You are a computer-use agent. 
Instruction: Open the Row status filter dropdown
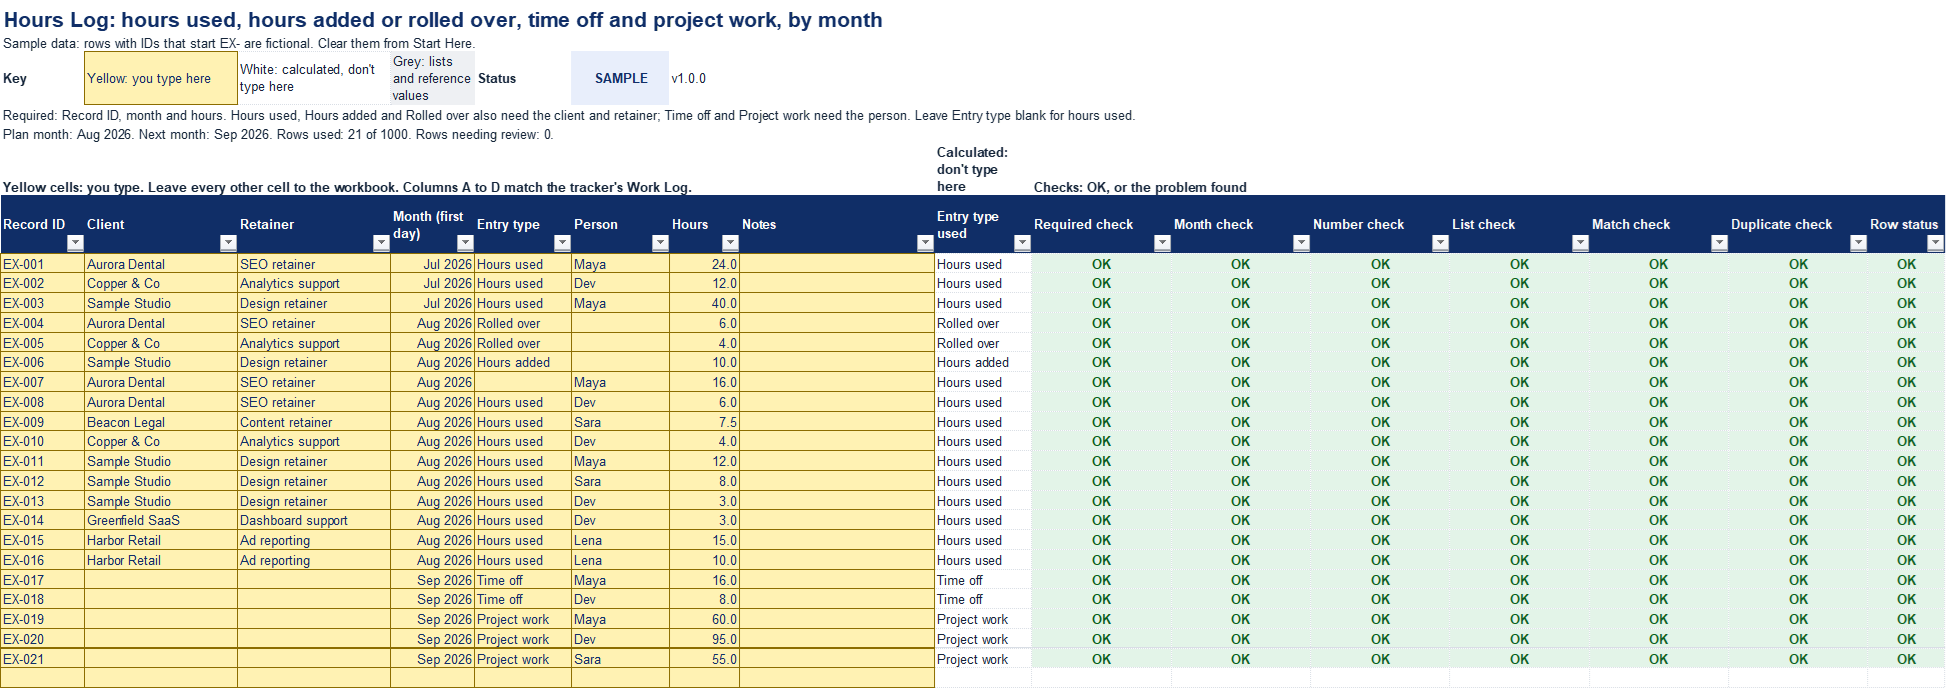[1935, 243]
